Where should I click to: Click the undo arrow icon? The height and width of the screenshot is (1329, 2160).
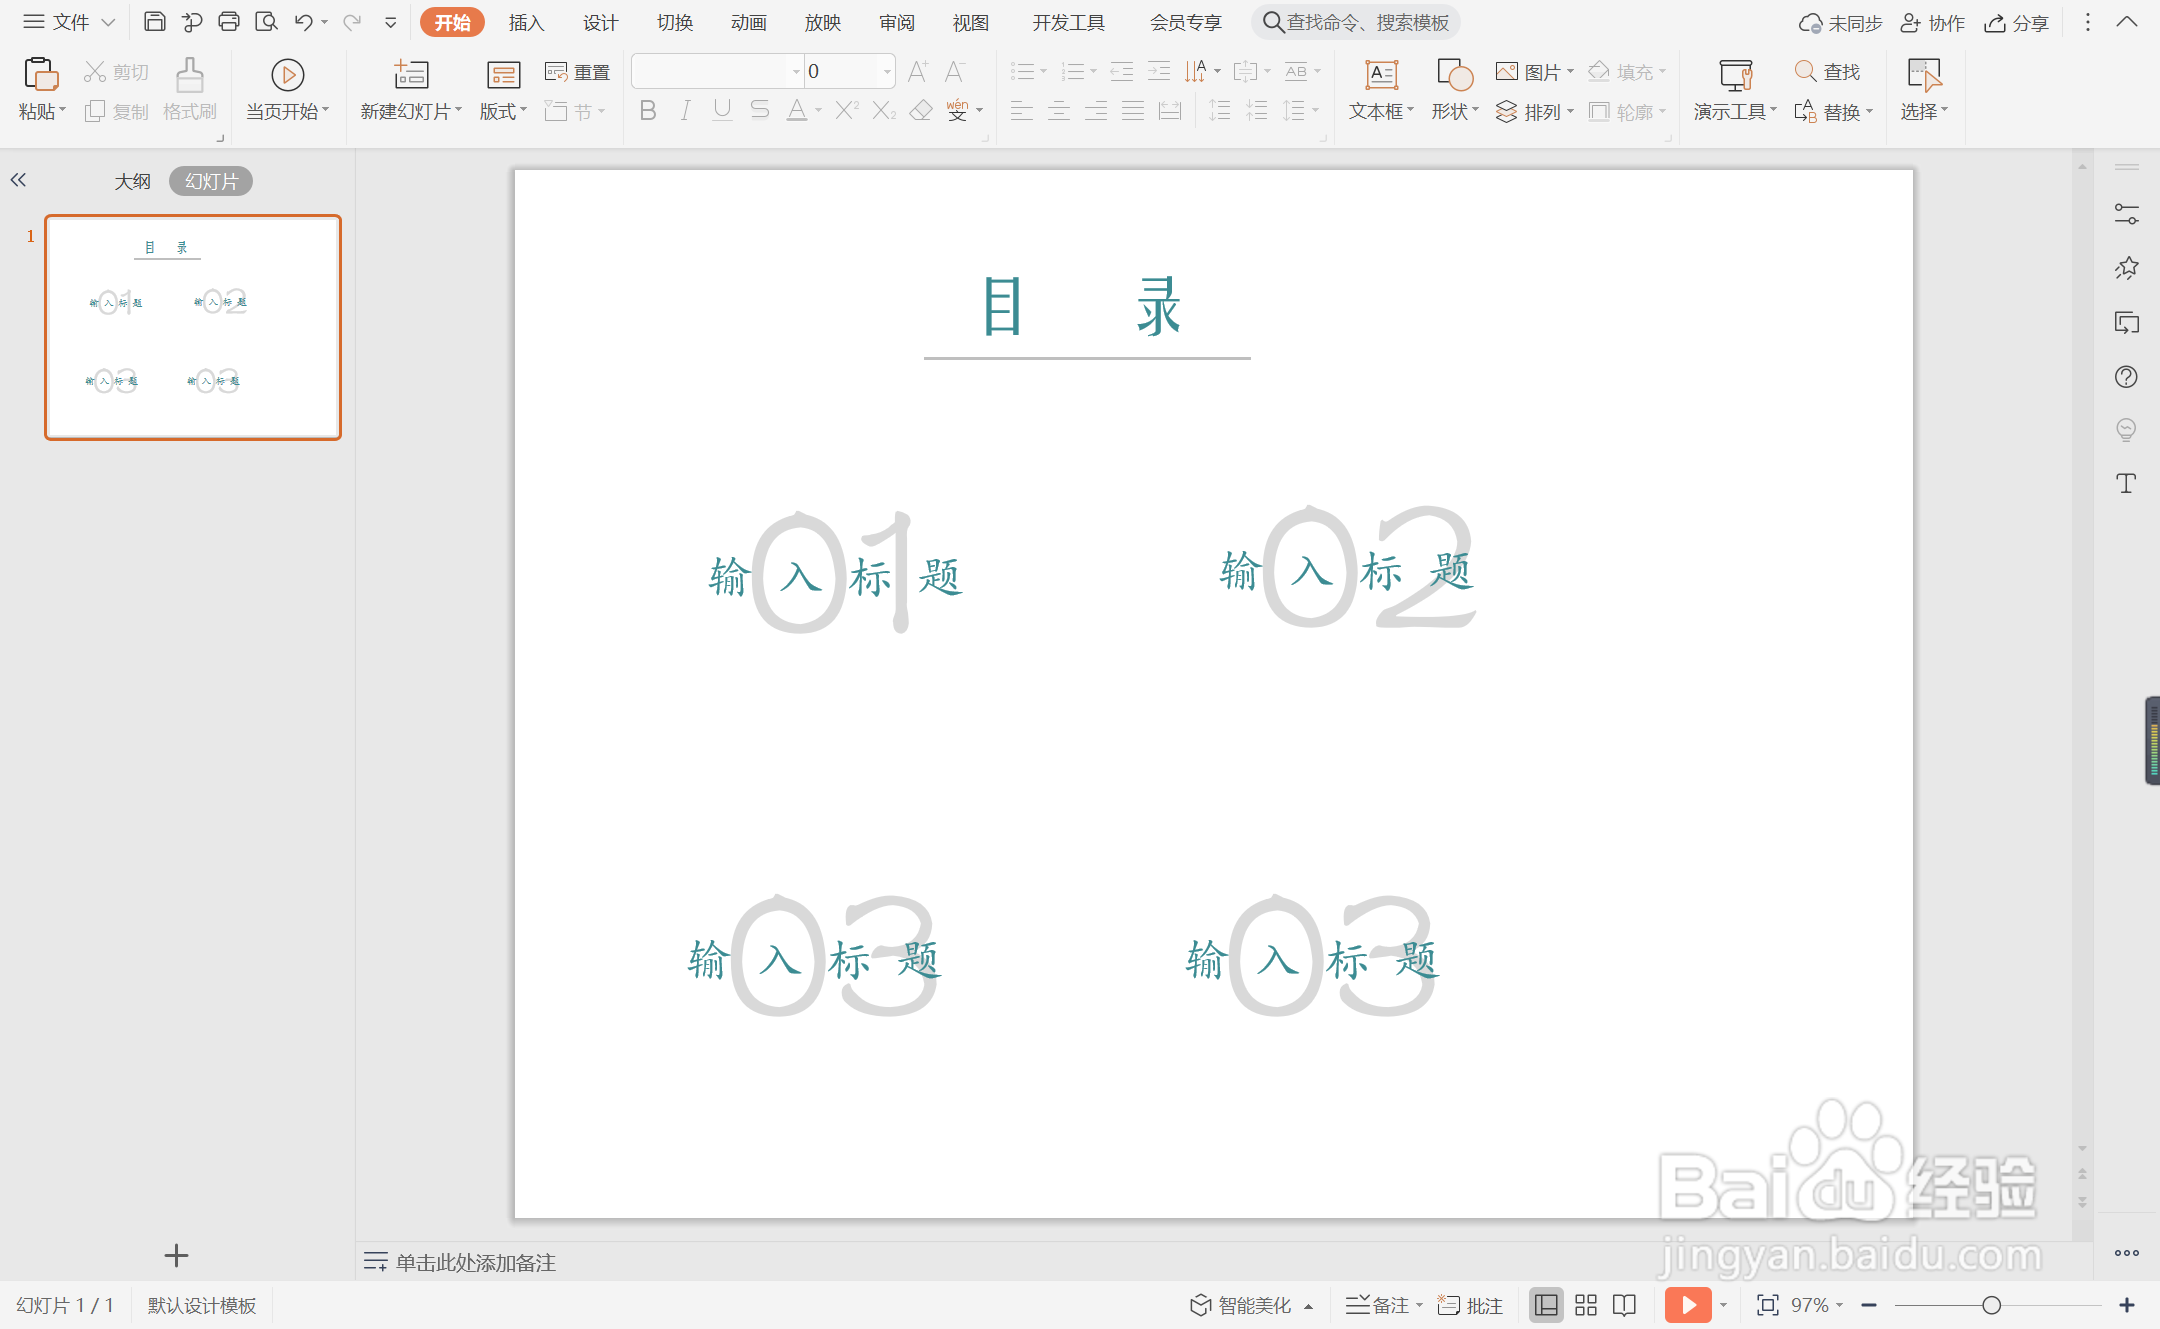tap(303, 22)
